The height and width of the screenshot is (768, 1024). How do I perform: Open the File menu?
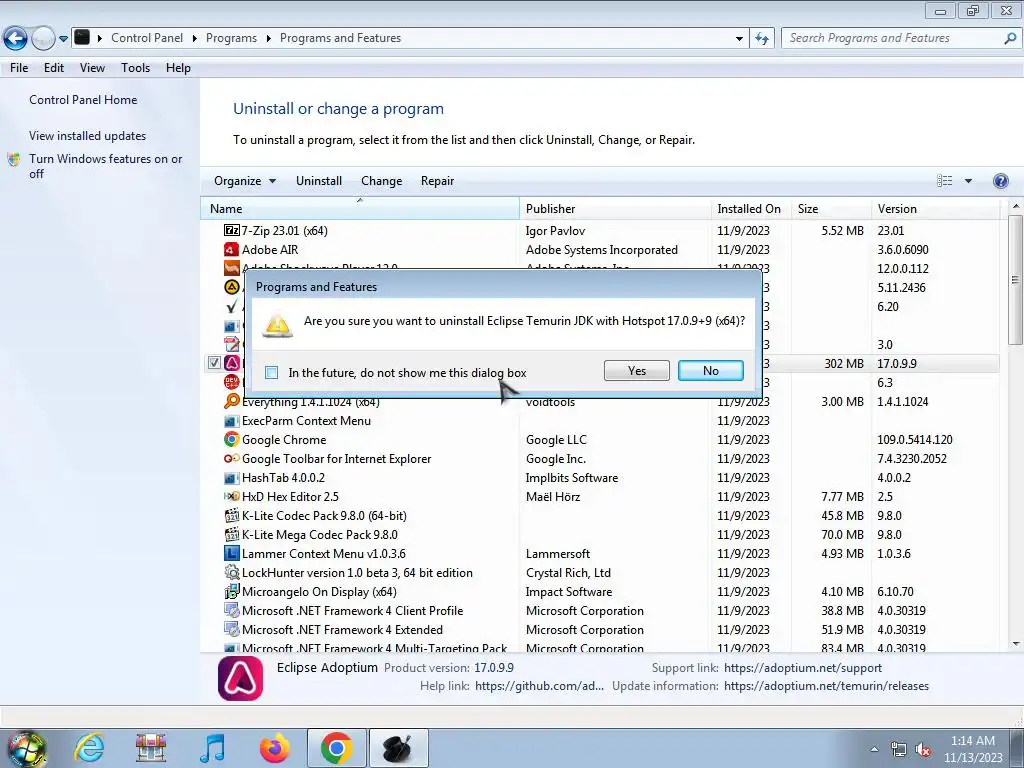coord(19,68)
